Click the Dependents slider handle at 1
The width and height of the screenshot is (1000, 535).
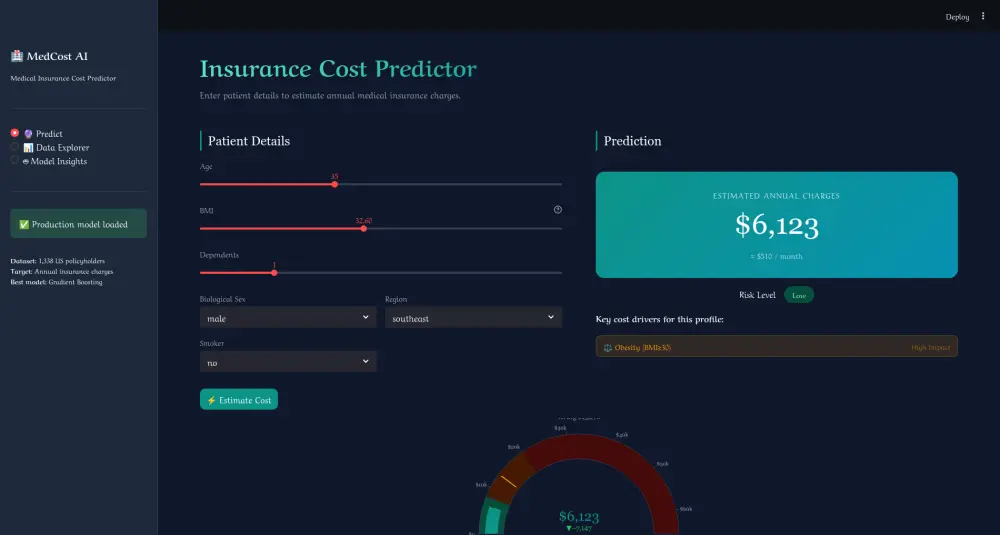pyautogui.click(x=274, y=273)
